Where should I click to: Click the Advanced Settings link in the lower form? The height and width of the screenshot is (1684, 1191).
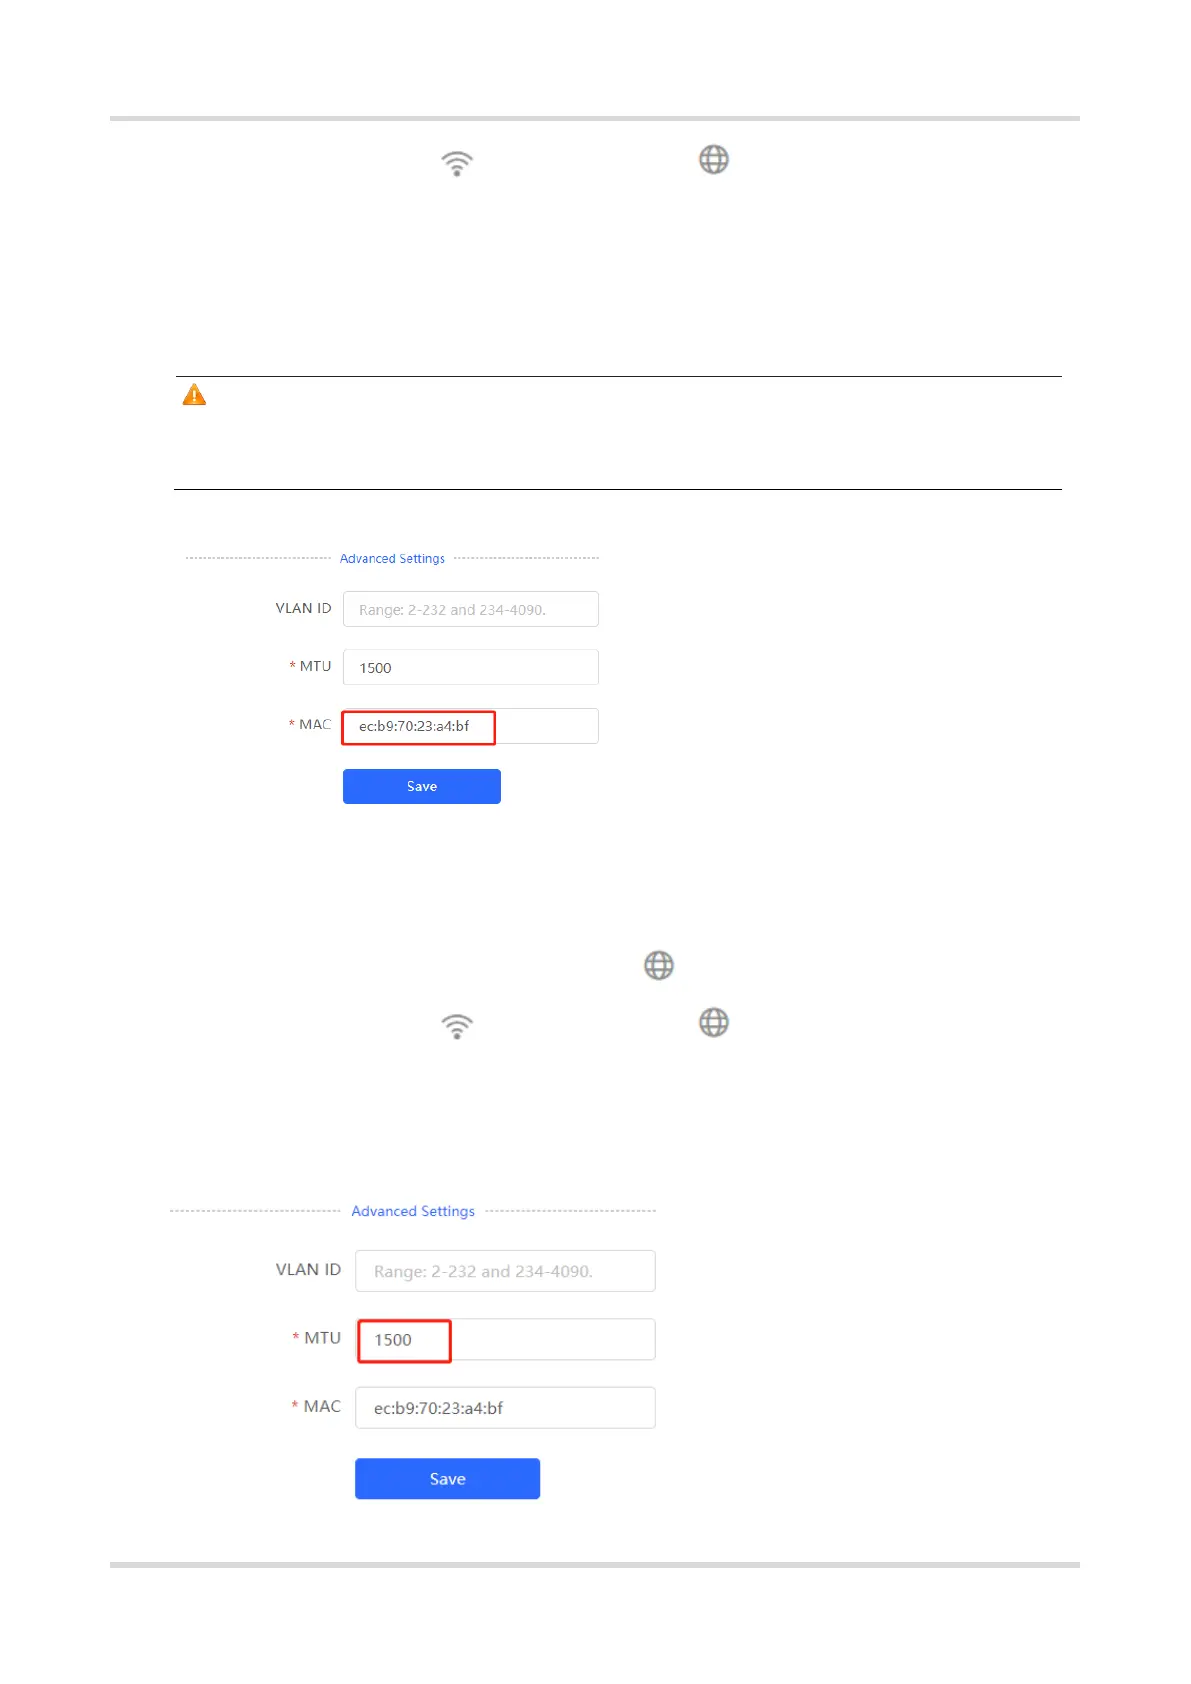[x=413, y=1211]
